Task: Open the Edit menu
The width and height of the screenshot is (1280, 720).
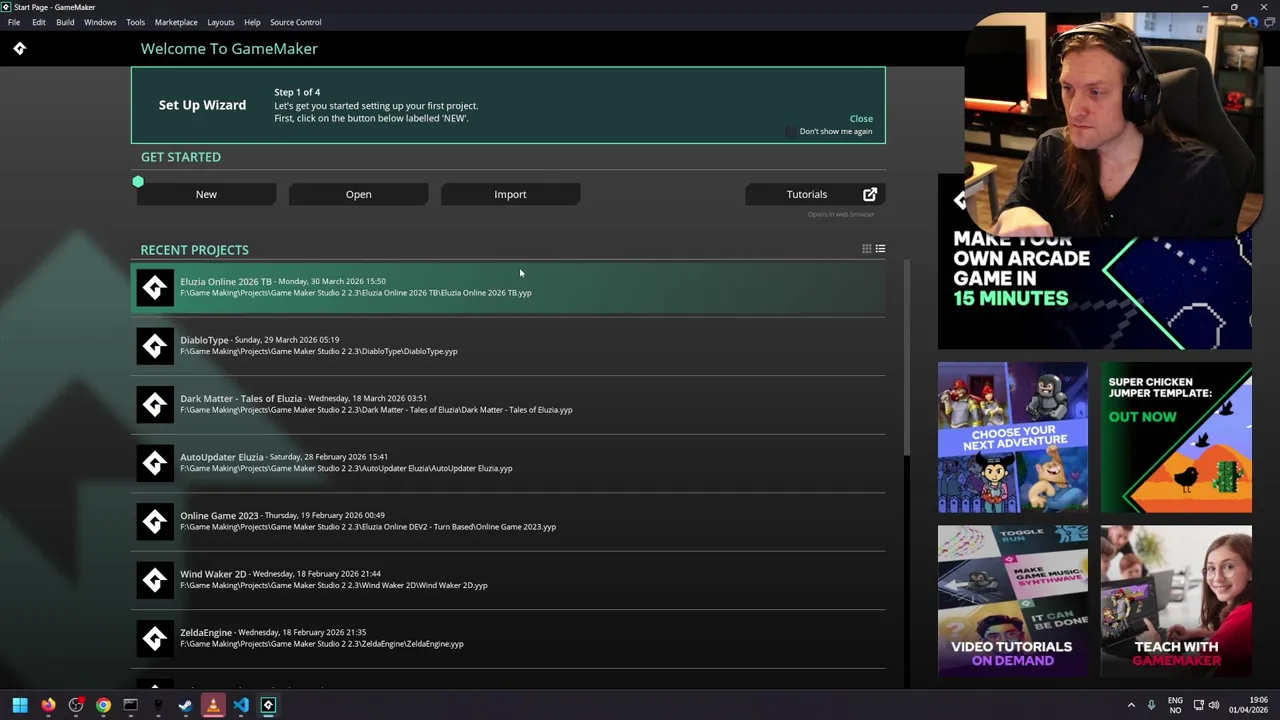Action: point(38,22)
